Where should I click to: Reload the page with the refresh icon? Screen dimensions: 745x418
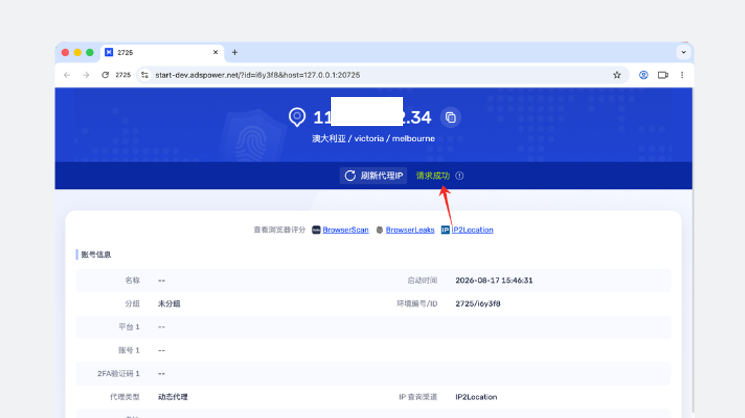(x=105, y=75)
